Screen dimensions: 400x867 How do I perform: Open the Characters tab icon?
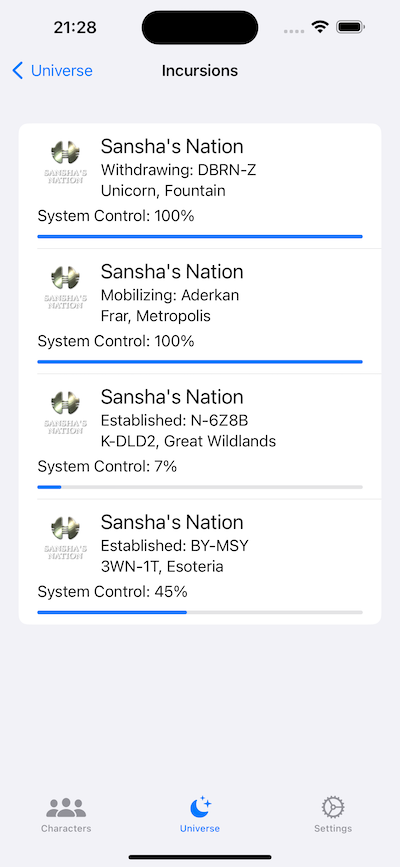tap(66, 808)
